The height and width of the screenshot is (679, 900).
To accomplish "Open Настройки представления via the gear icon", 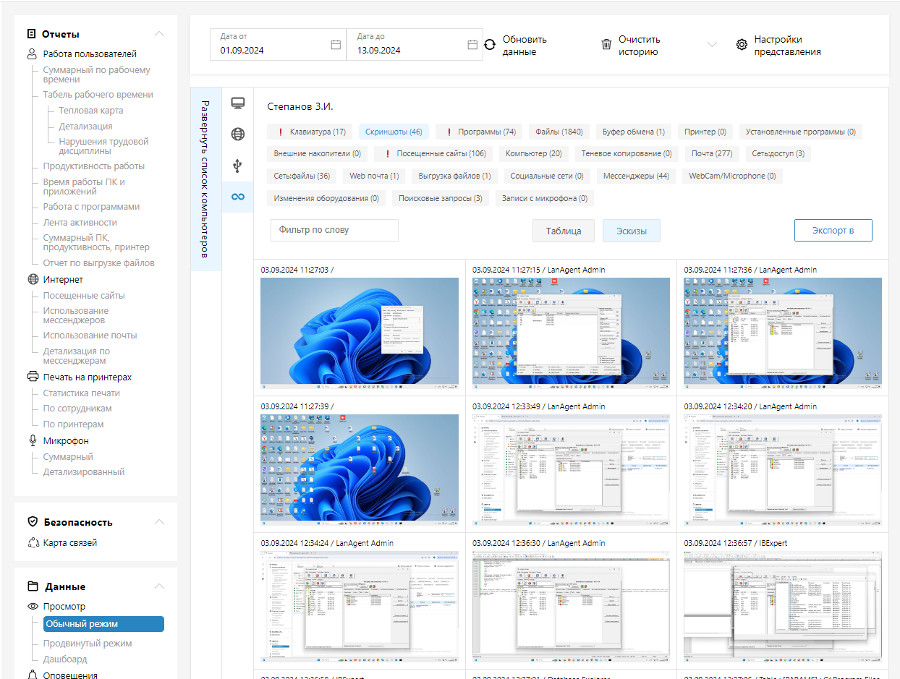I will [741, 44].
